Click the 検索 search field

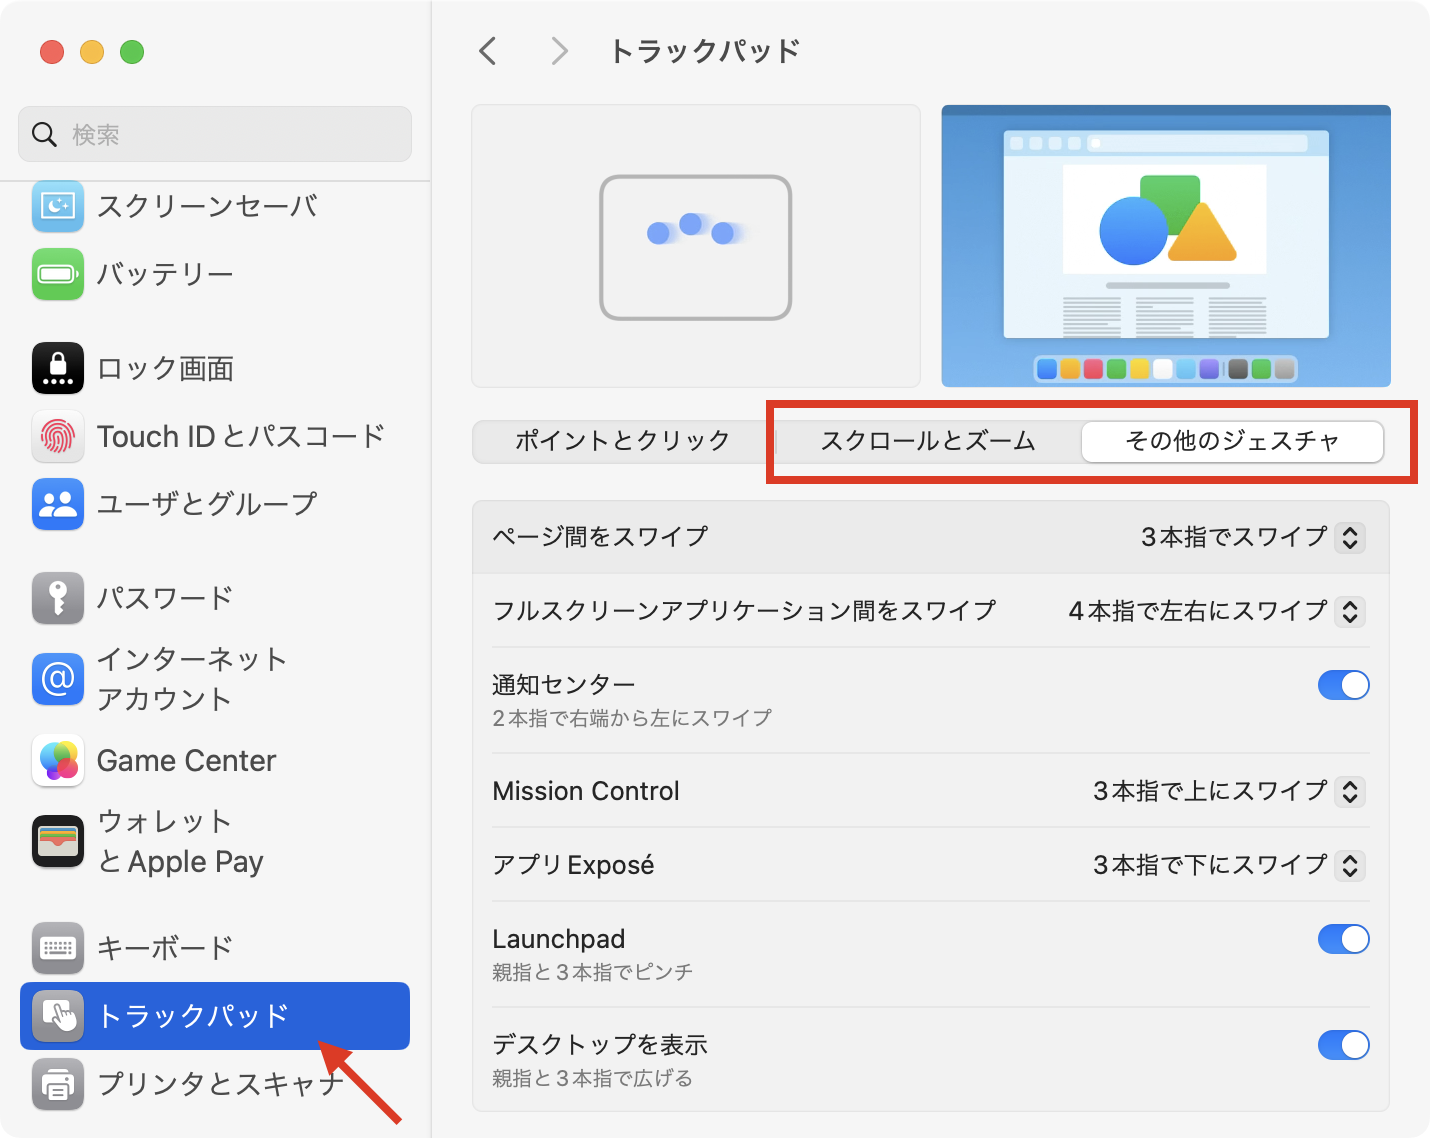tap(215, 134)
